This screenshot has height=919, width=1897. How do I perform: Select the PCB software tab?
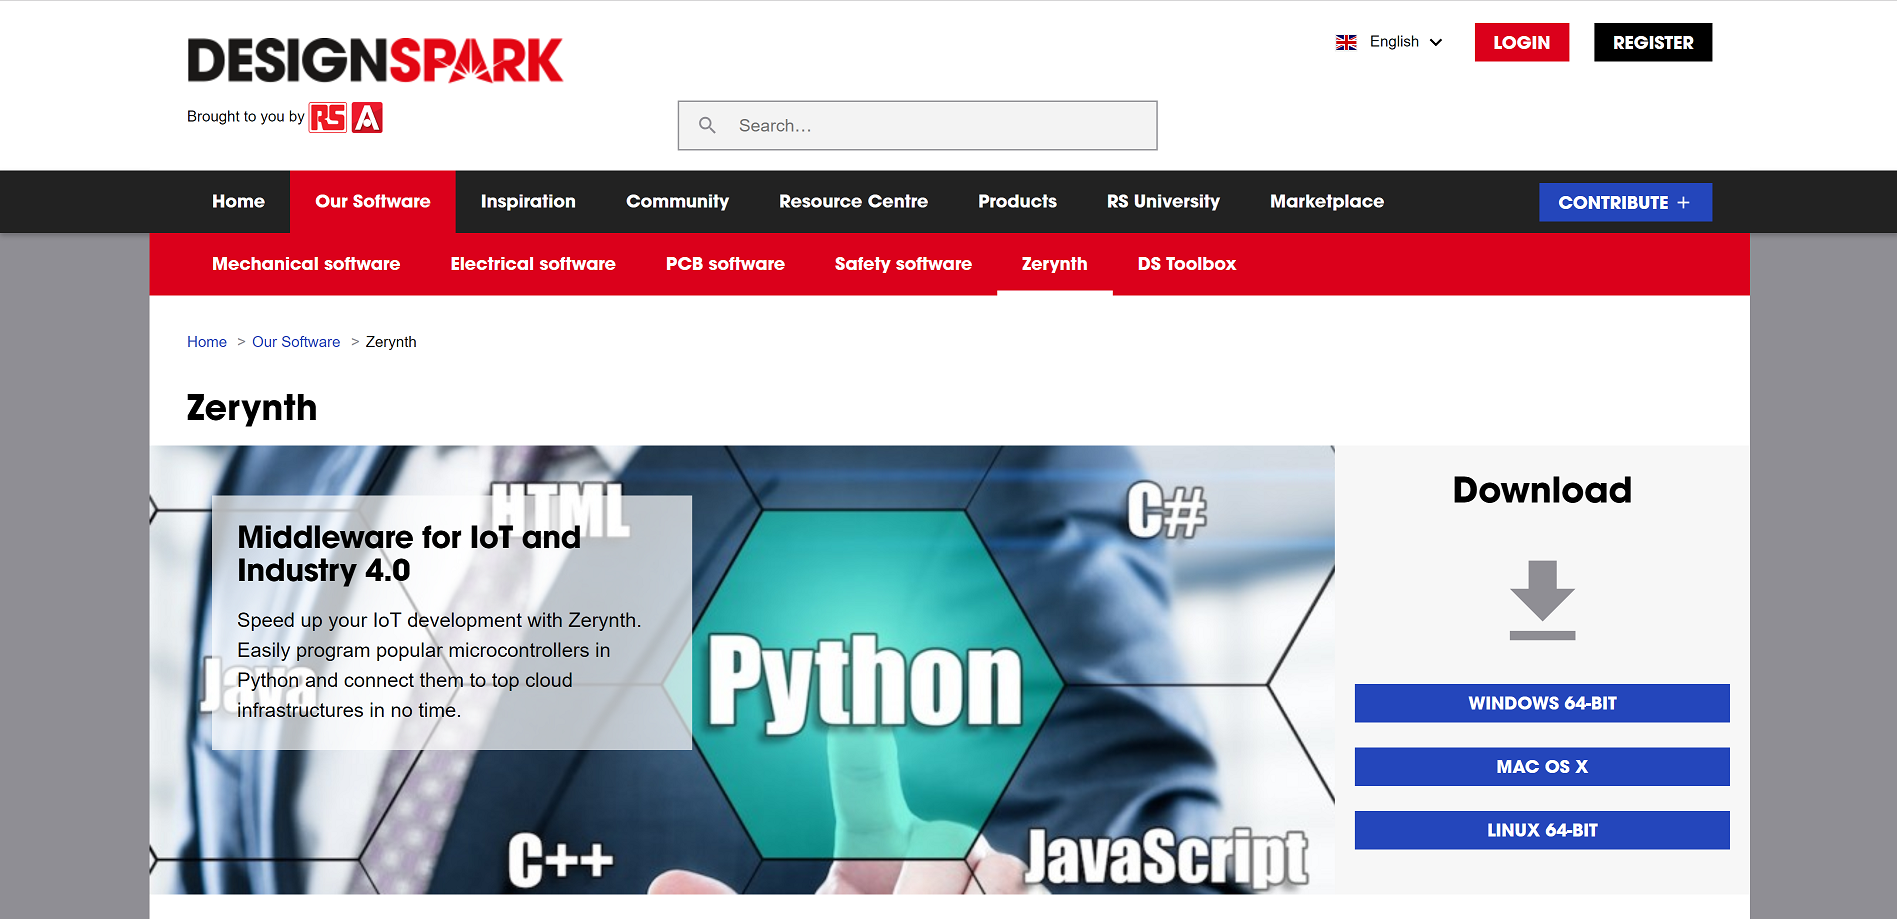coord(725,264)
